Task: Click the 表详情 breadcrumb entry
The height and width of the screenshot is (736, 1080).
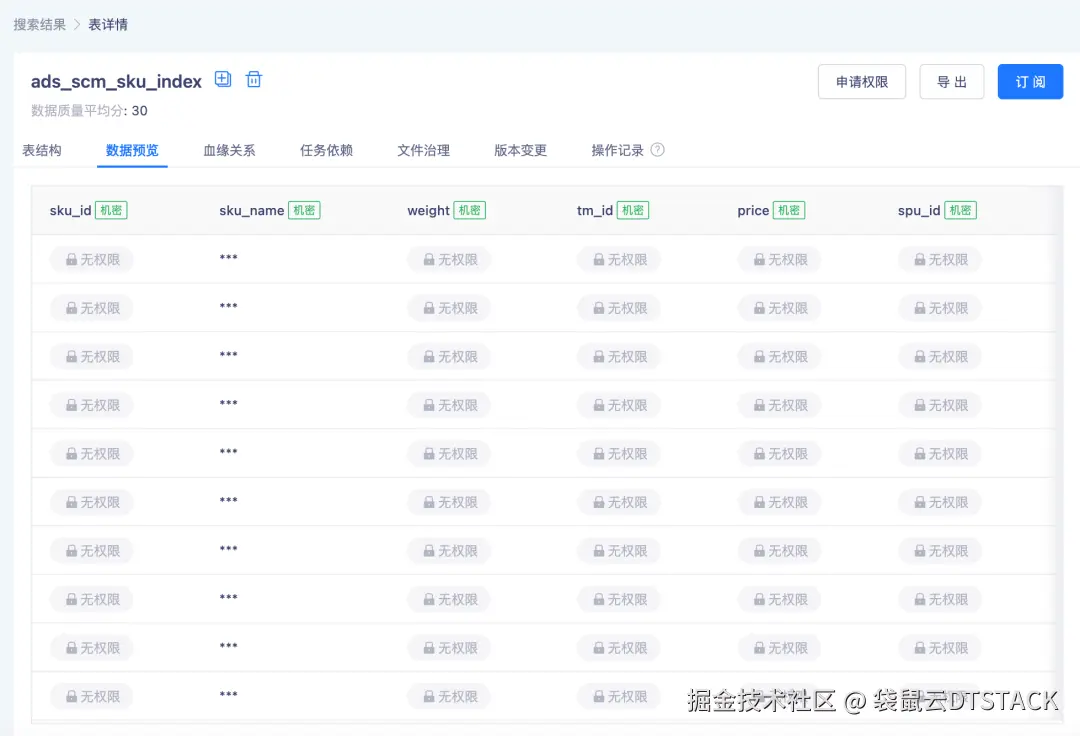Action: 106,23
